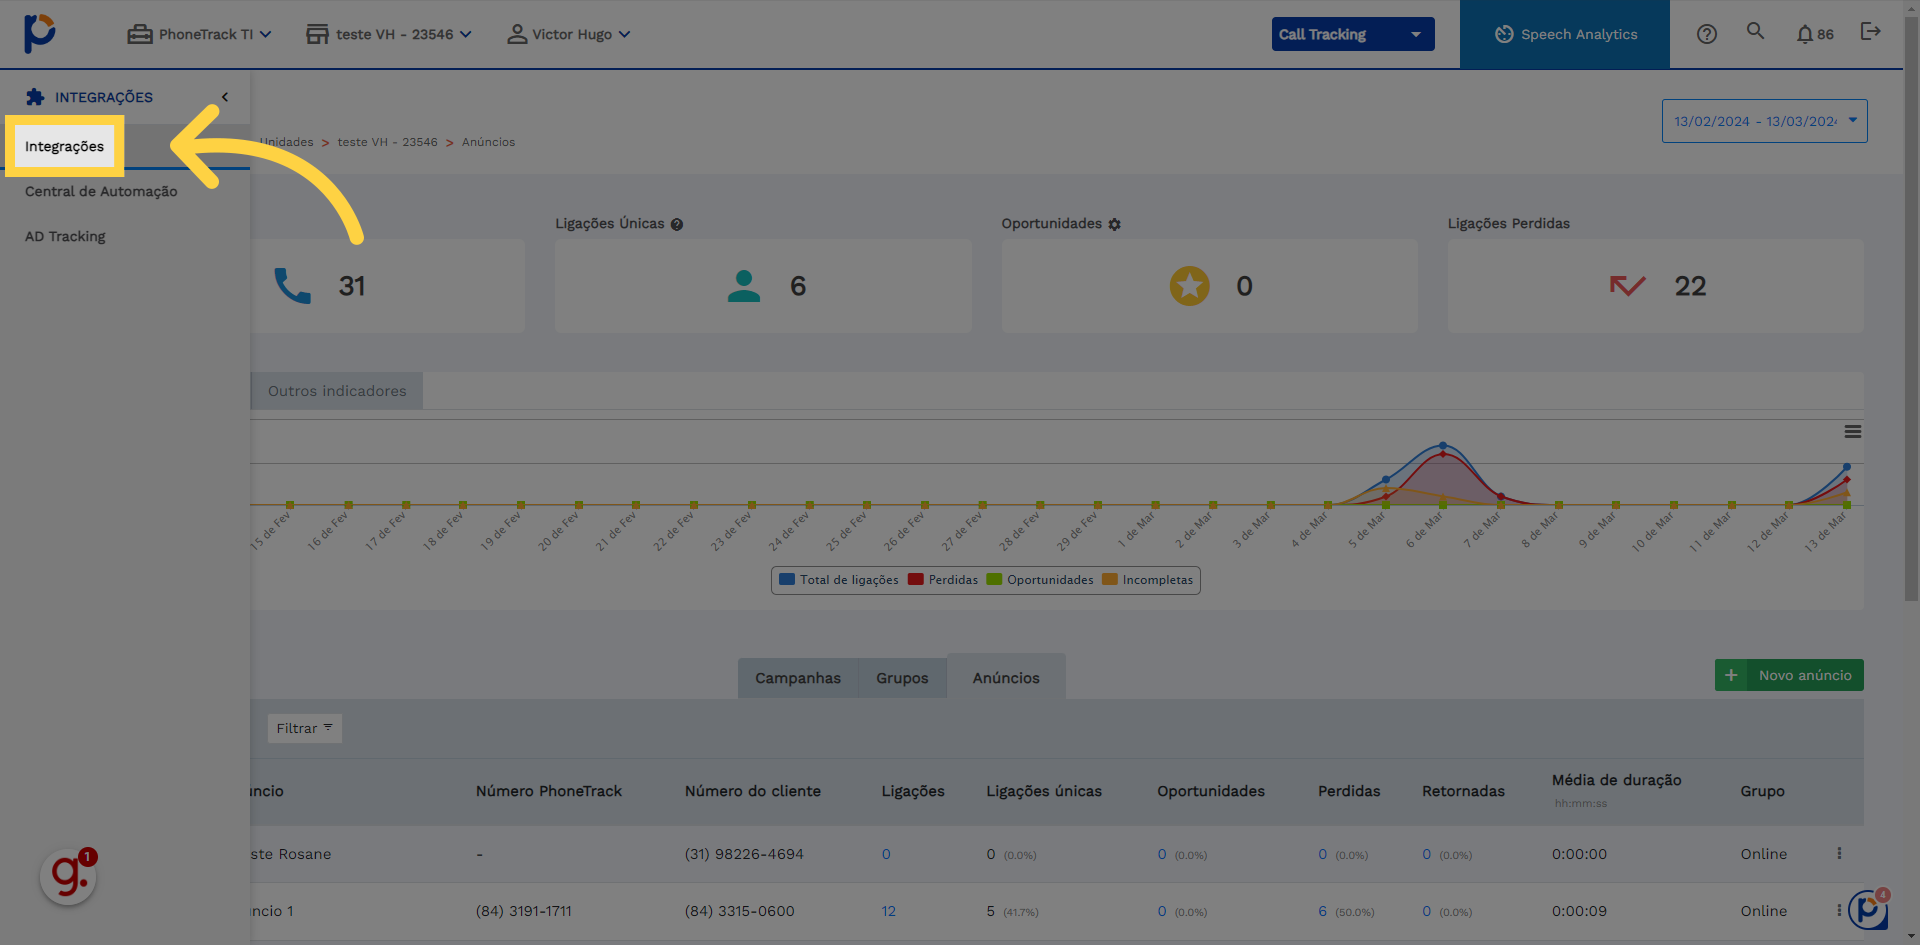Click the phone icon on the calls card

click(x=293, y=286)
